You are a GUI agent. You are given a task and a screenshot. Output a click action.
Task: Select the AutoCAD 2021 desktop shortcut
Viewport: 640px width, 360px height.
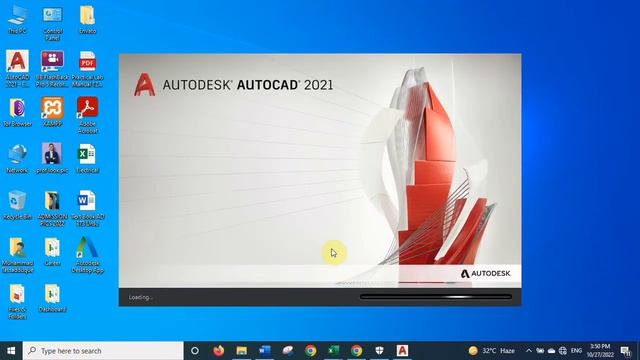click(x=17, y=68)
